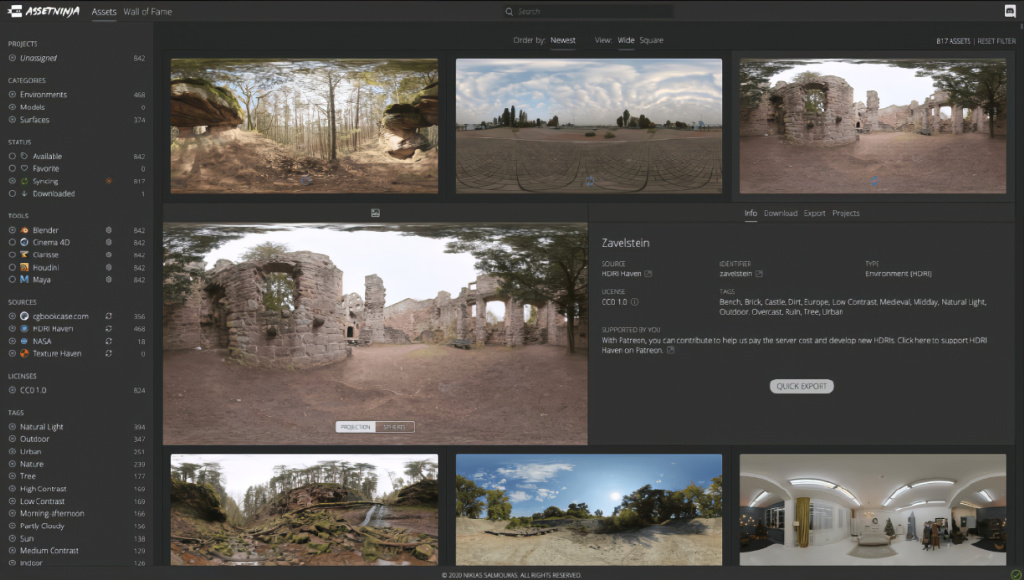Click the Houdini settings gear icon

coord(109,267)
